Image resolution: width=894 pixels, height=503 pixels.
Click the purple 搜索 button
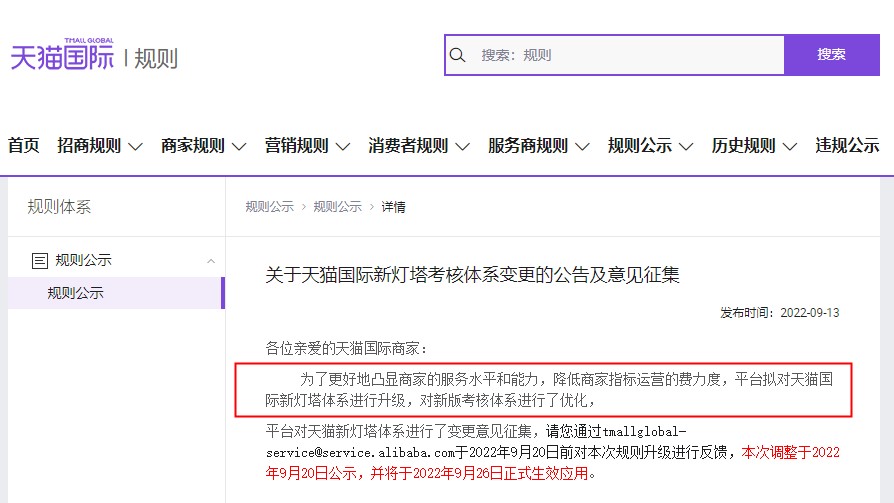pyautogui.click(x=831, y=55)
